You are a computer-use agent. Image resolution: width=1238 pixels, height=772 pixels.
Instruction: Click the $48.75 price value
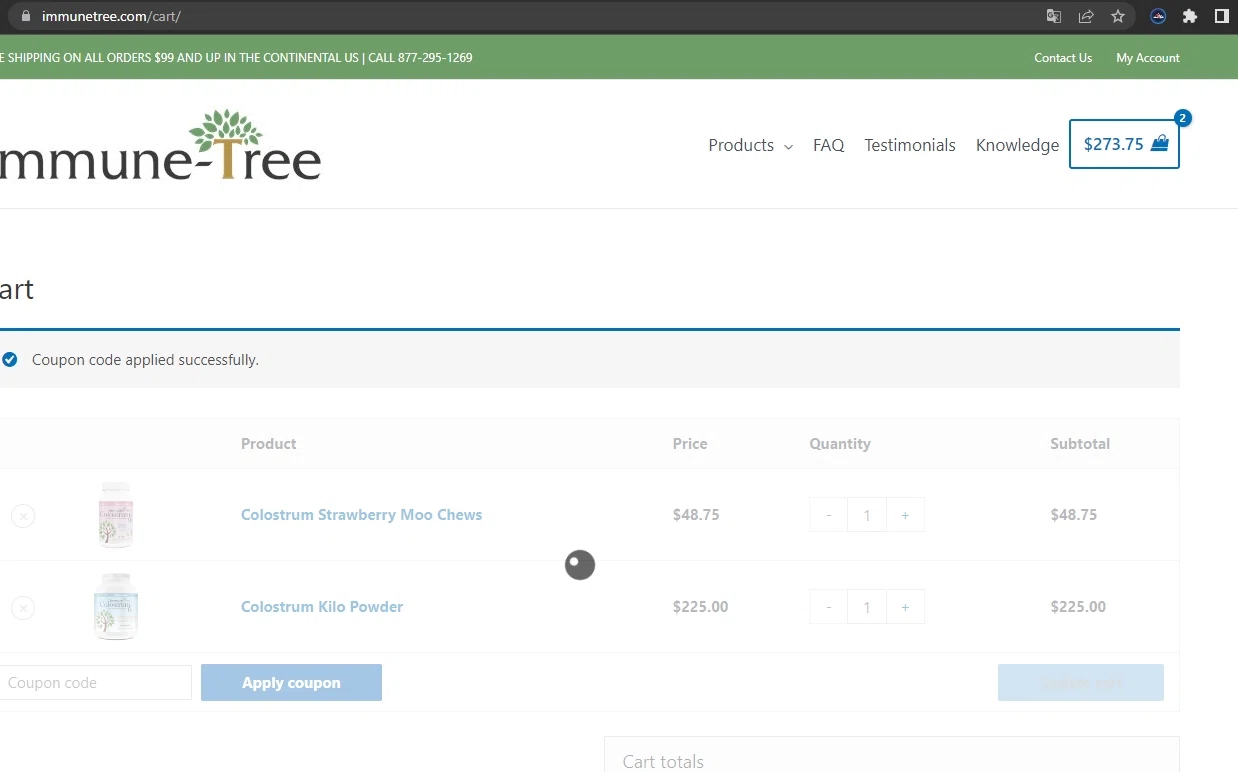pyautogui.click(x=696, y=515)
